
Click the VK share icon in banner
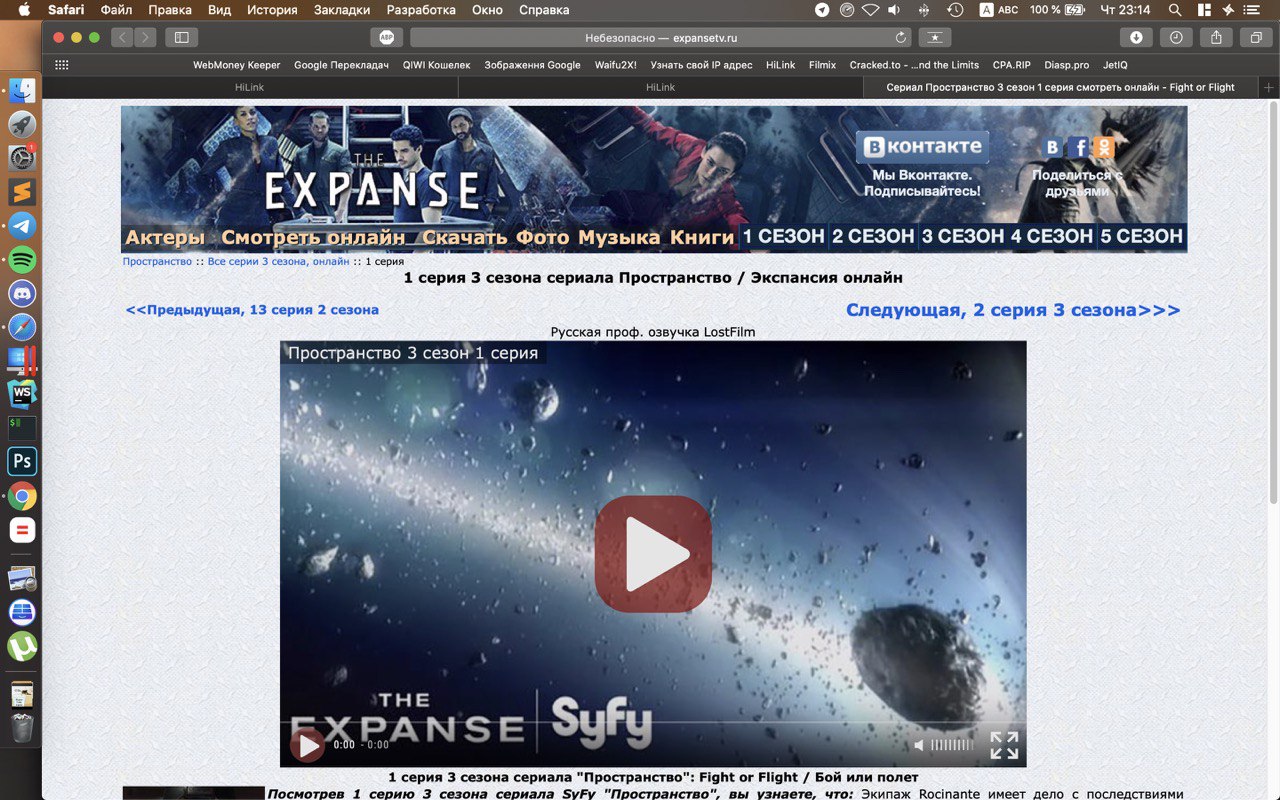coord(1052,148)
